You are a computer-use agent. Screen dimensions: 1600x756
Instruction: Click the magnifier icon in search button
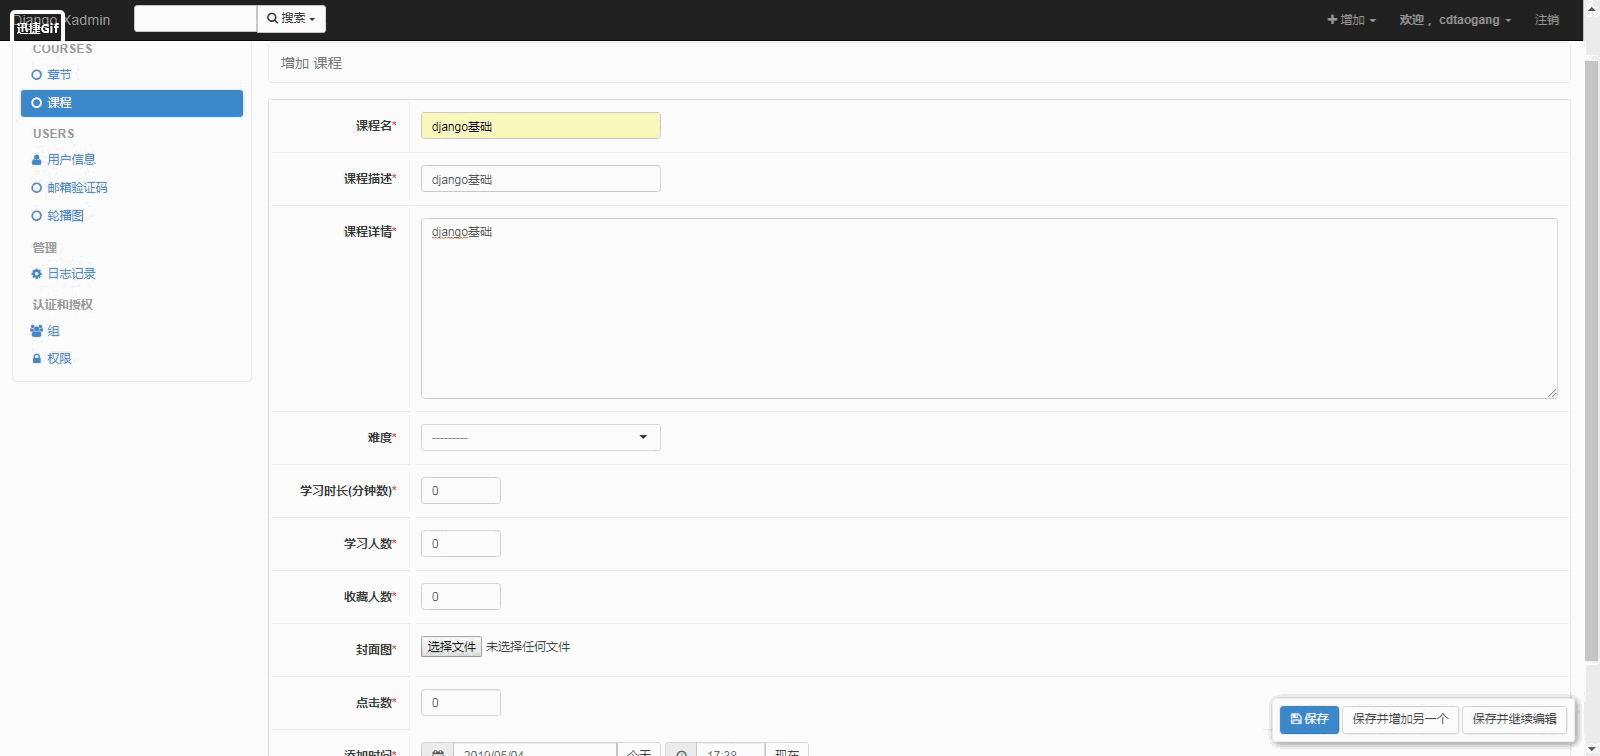click(x=272, y=19)
